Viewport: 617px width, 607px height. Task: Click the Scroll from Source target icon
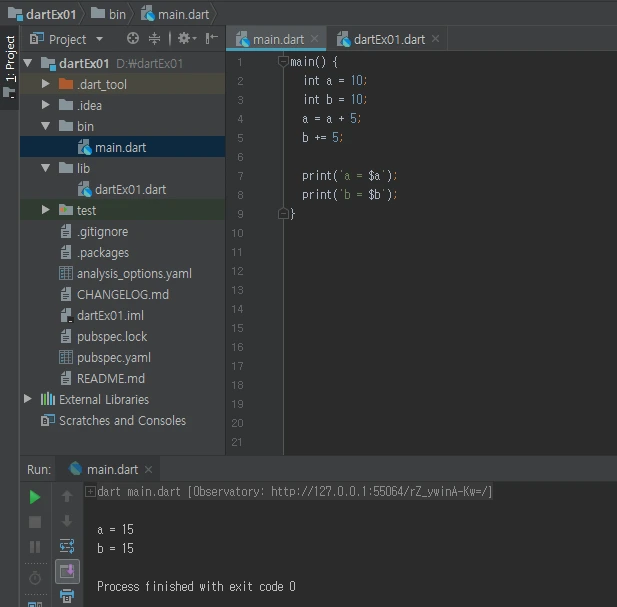pyautogui.click(x=133, y=39)
